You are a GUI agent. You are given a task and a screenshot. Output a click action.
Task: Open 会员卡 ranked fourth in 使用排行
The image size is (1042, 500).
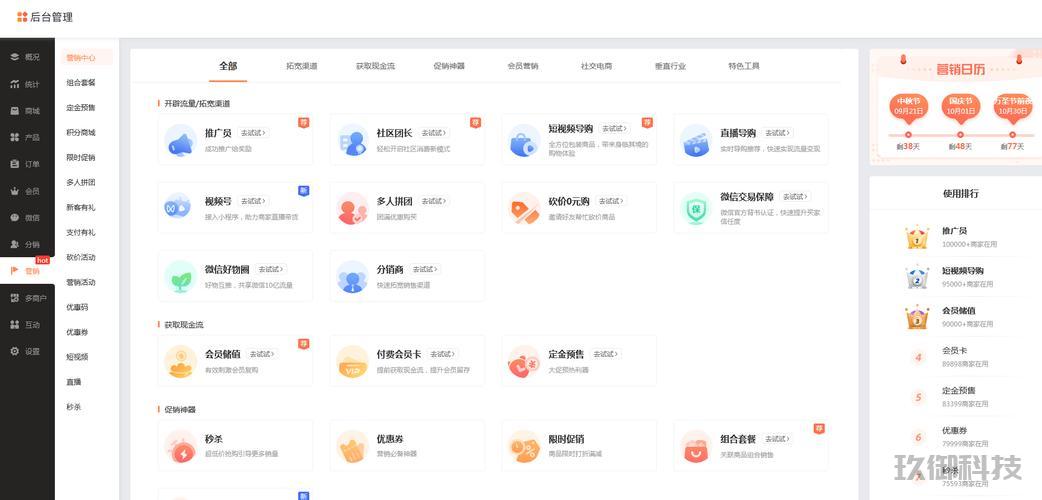pyautogui.click(x=955, y=350)
